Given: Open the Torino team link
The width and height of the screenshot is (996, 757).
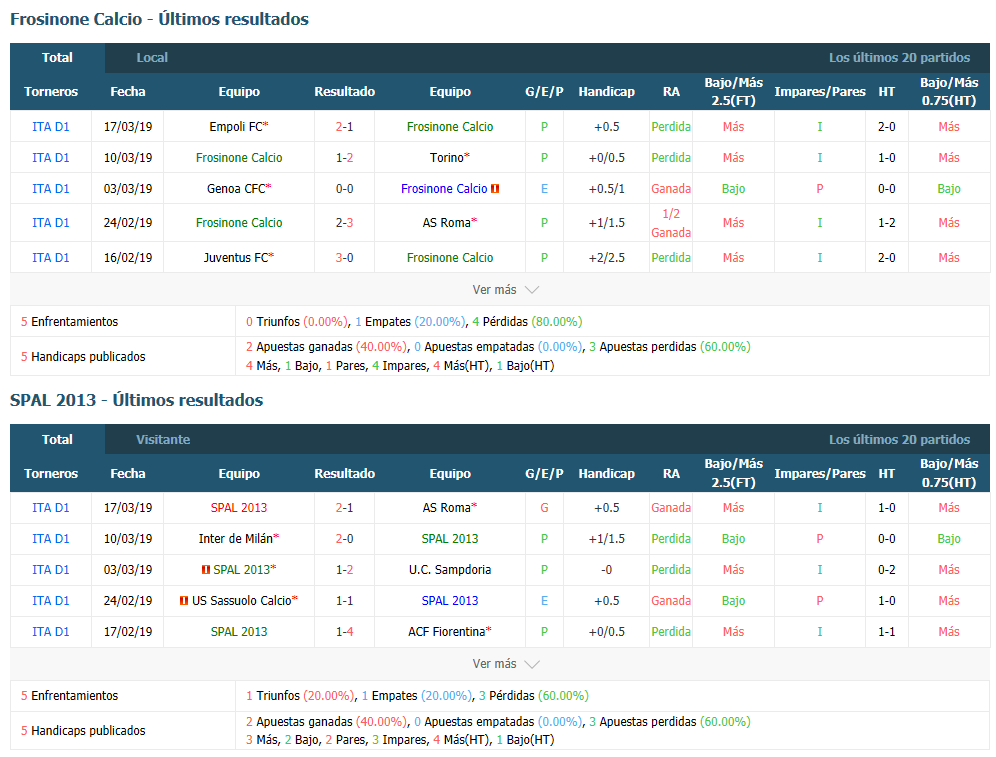Looking at the screenshot, I should (447, 157).
